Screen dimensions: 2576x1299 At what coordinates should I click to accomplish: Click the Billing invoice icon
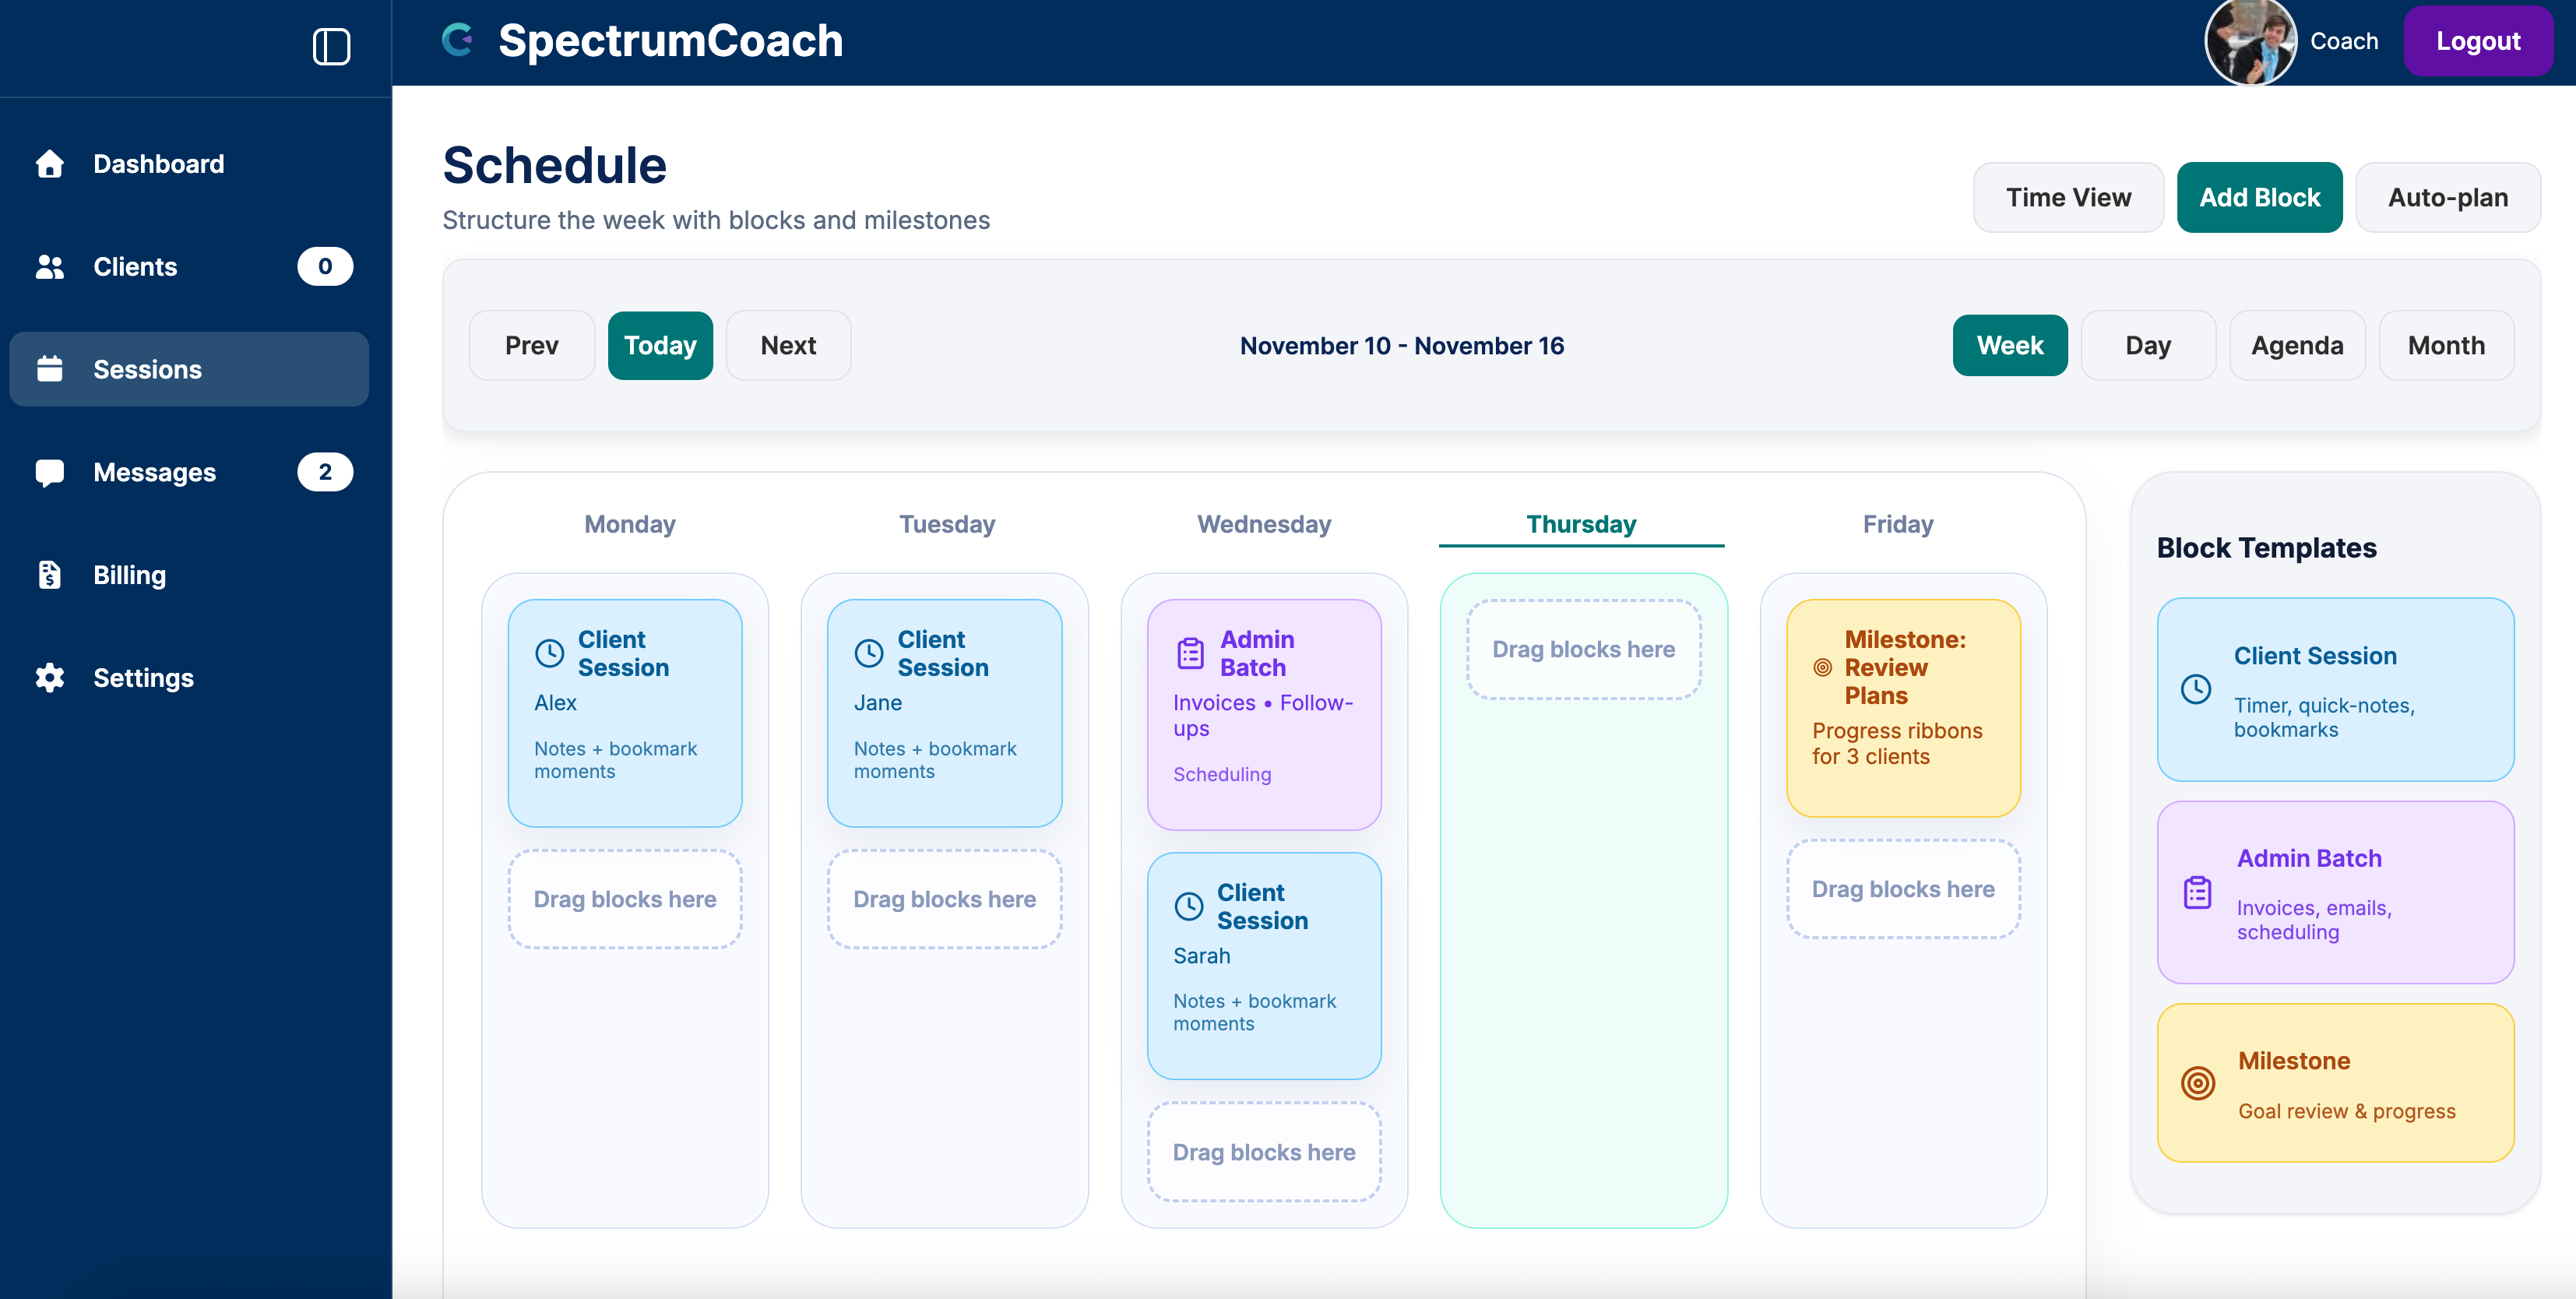tap(51, 575)
